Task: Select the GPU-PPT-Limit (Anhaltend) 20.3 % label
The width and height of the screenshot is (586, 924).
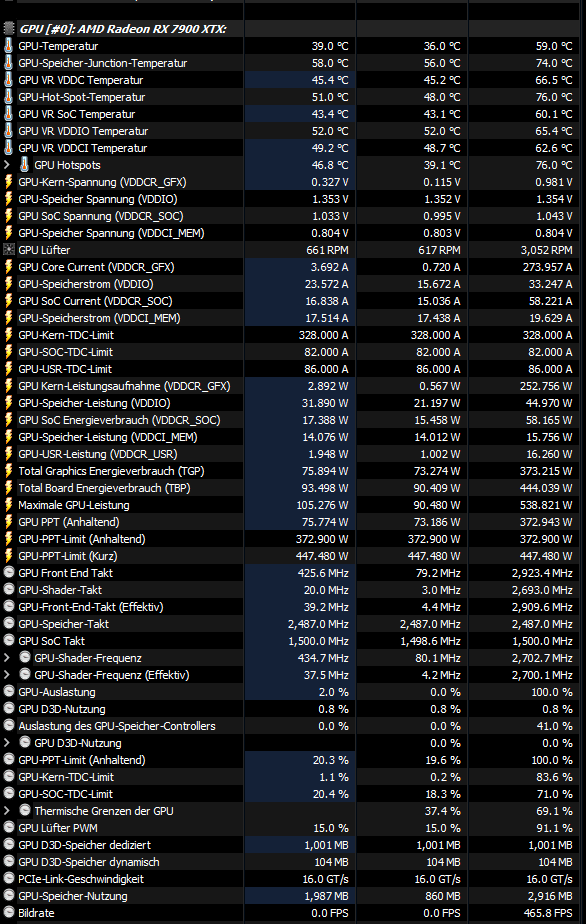Action: click(x=82, y=760)
